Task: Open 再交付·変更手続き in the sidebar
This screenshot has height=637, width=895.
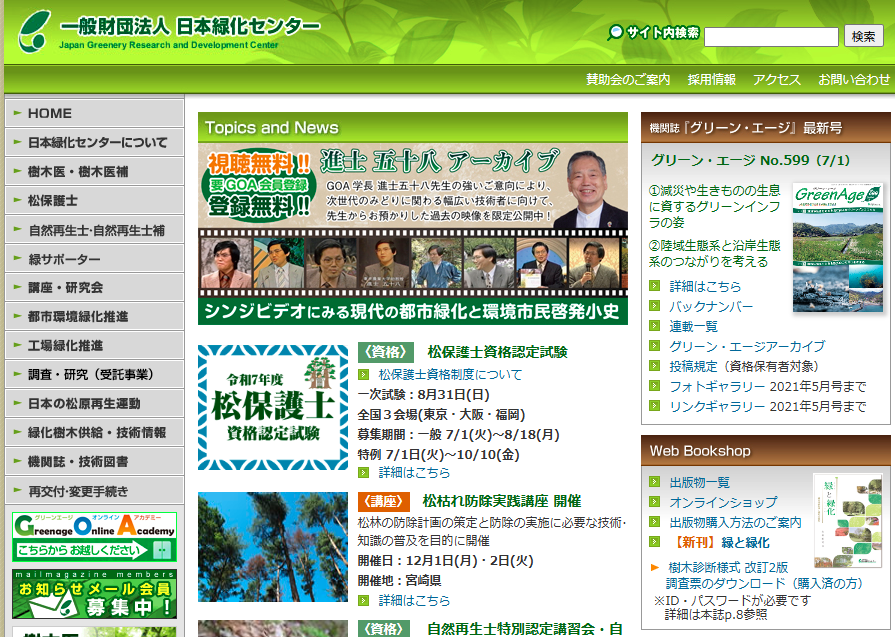Action: [94, 490]
